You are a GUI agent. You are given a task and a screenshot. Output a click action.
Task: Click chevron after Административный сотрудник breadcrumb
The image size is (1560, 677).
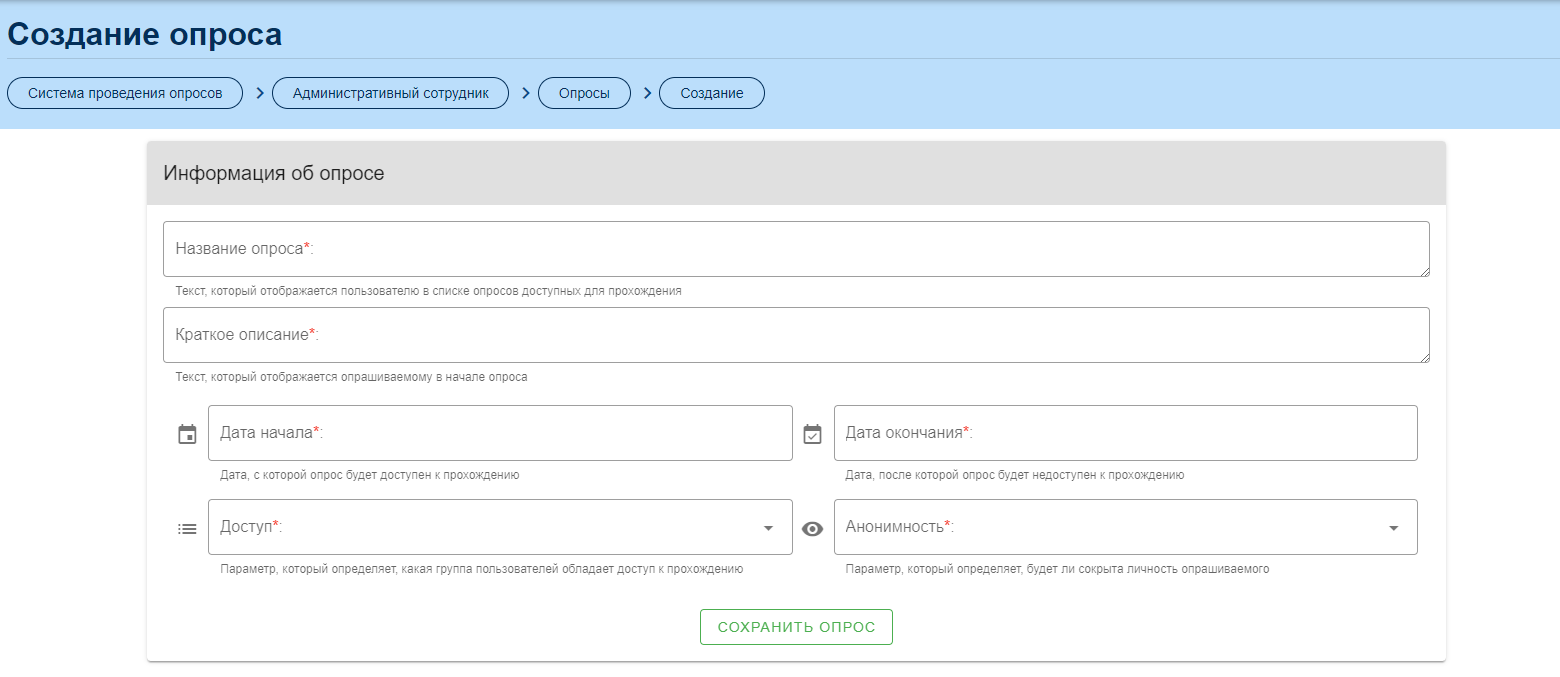(525, 93)
